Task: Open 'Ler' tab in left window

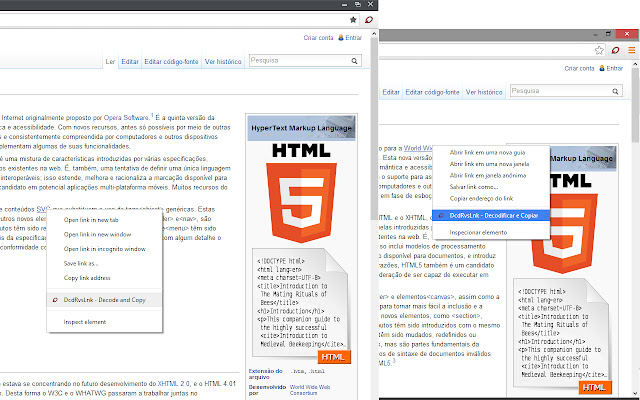Action: [110, 62]
